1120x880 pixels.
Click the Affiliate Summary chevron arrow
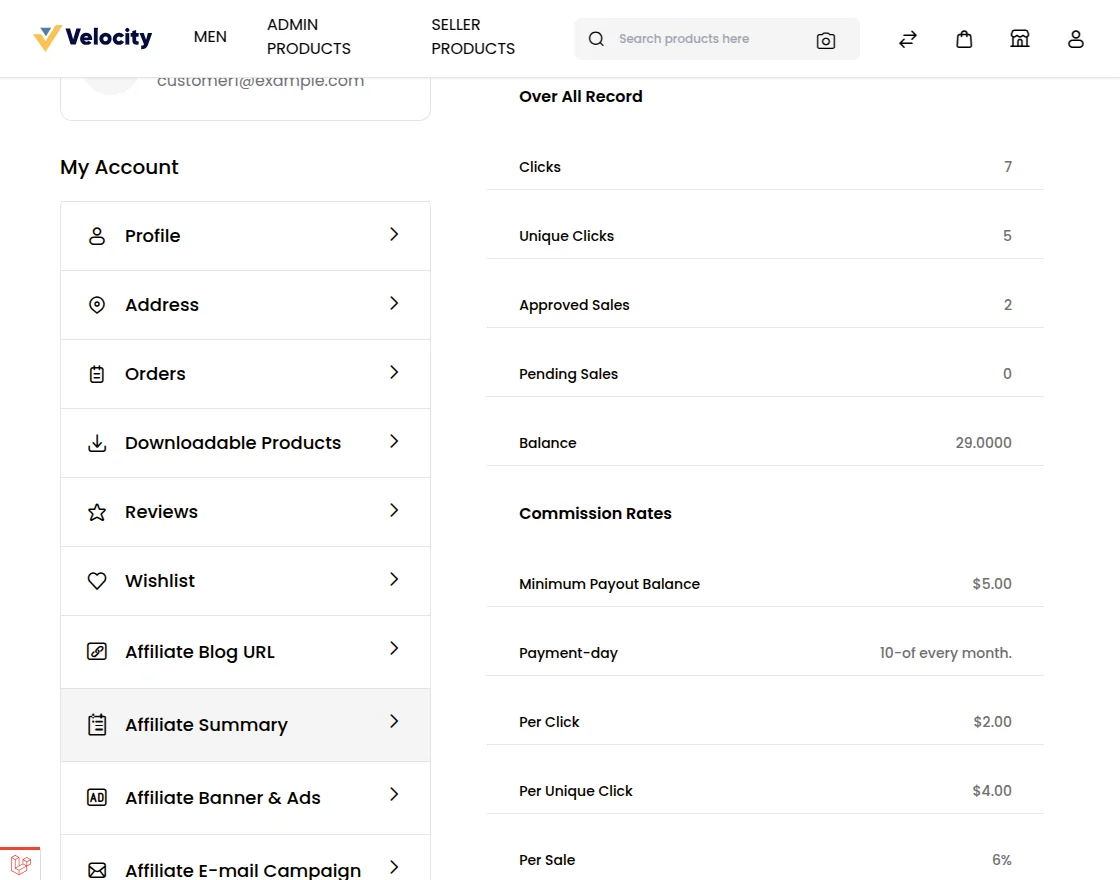[x=394, y=721]
